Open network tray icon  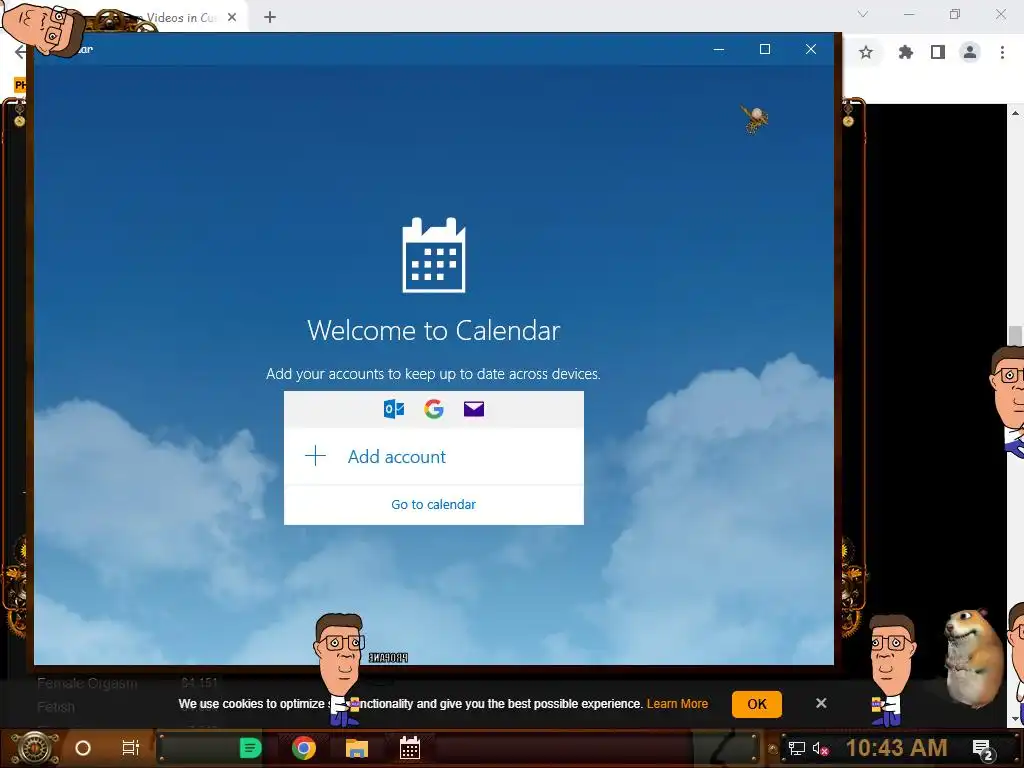(x=797, y=748)
